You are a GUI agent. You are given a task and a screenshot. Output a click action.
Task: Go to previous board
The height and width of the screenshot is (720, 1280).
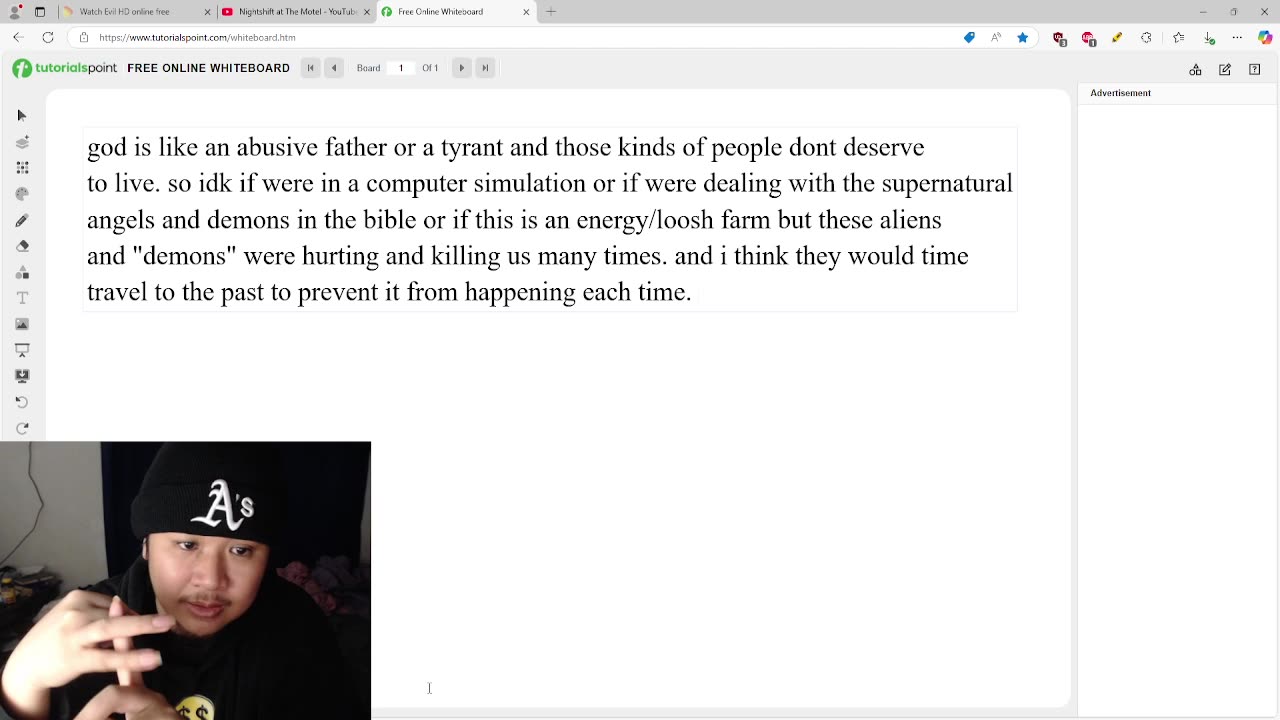(334, 68)
